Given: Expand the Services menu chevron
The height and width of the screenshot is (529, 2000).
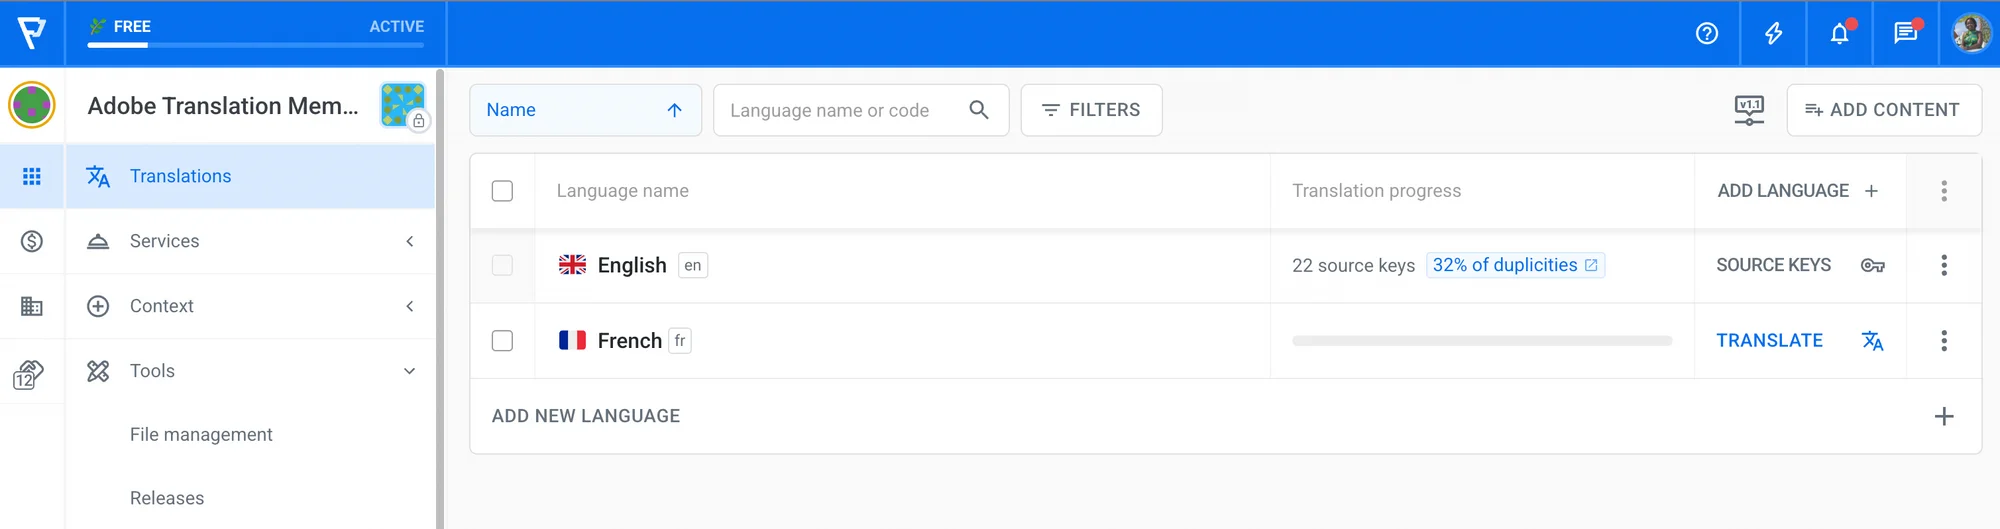Looking at the screenshot, I should (409, 241).
